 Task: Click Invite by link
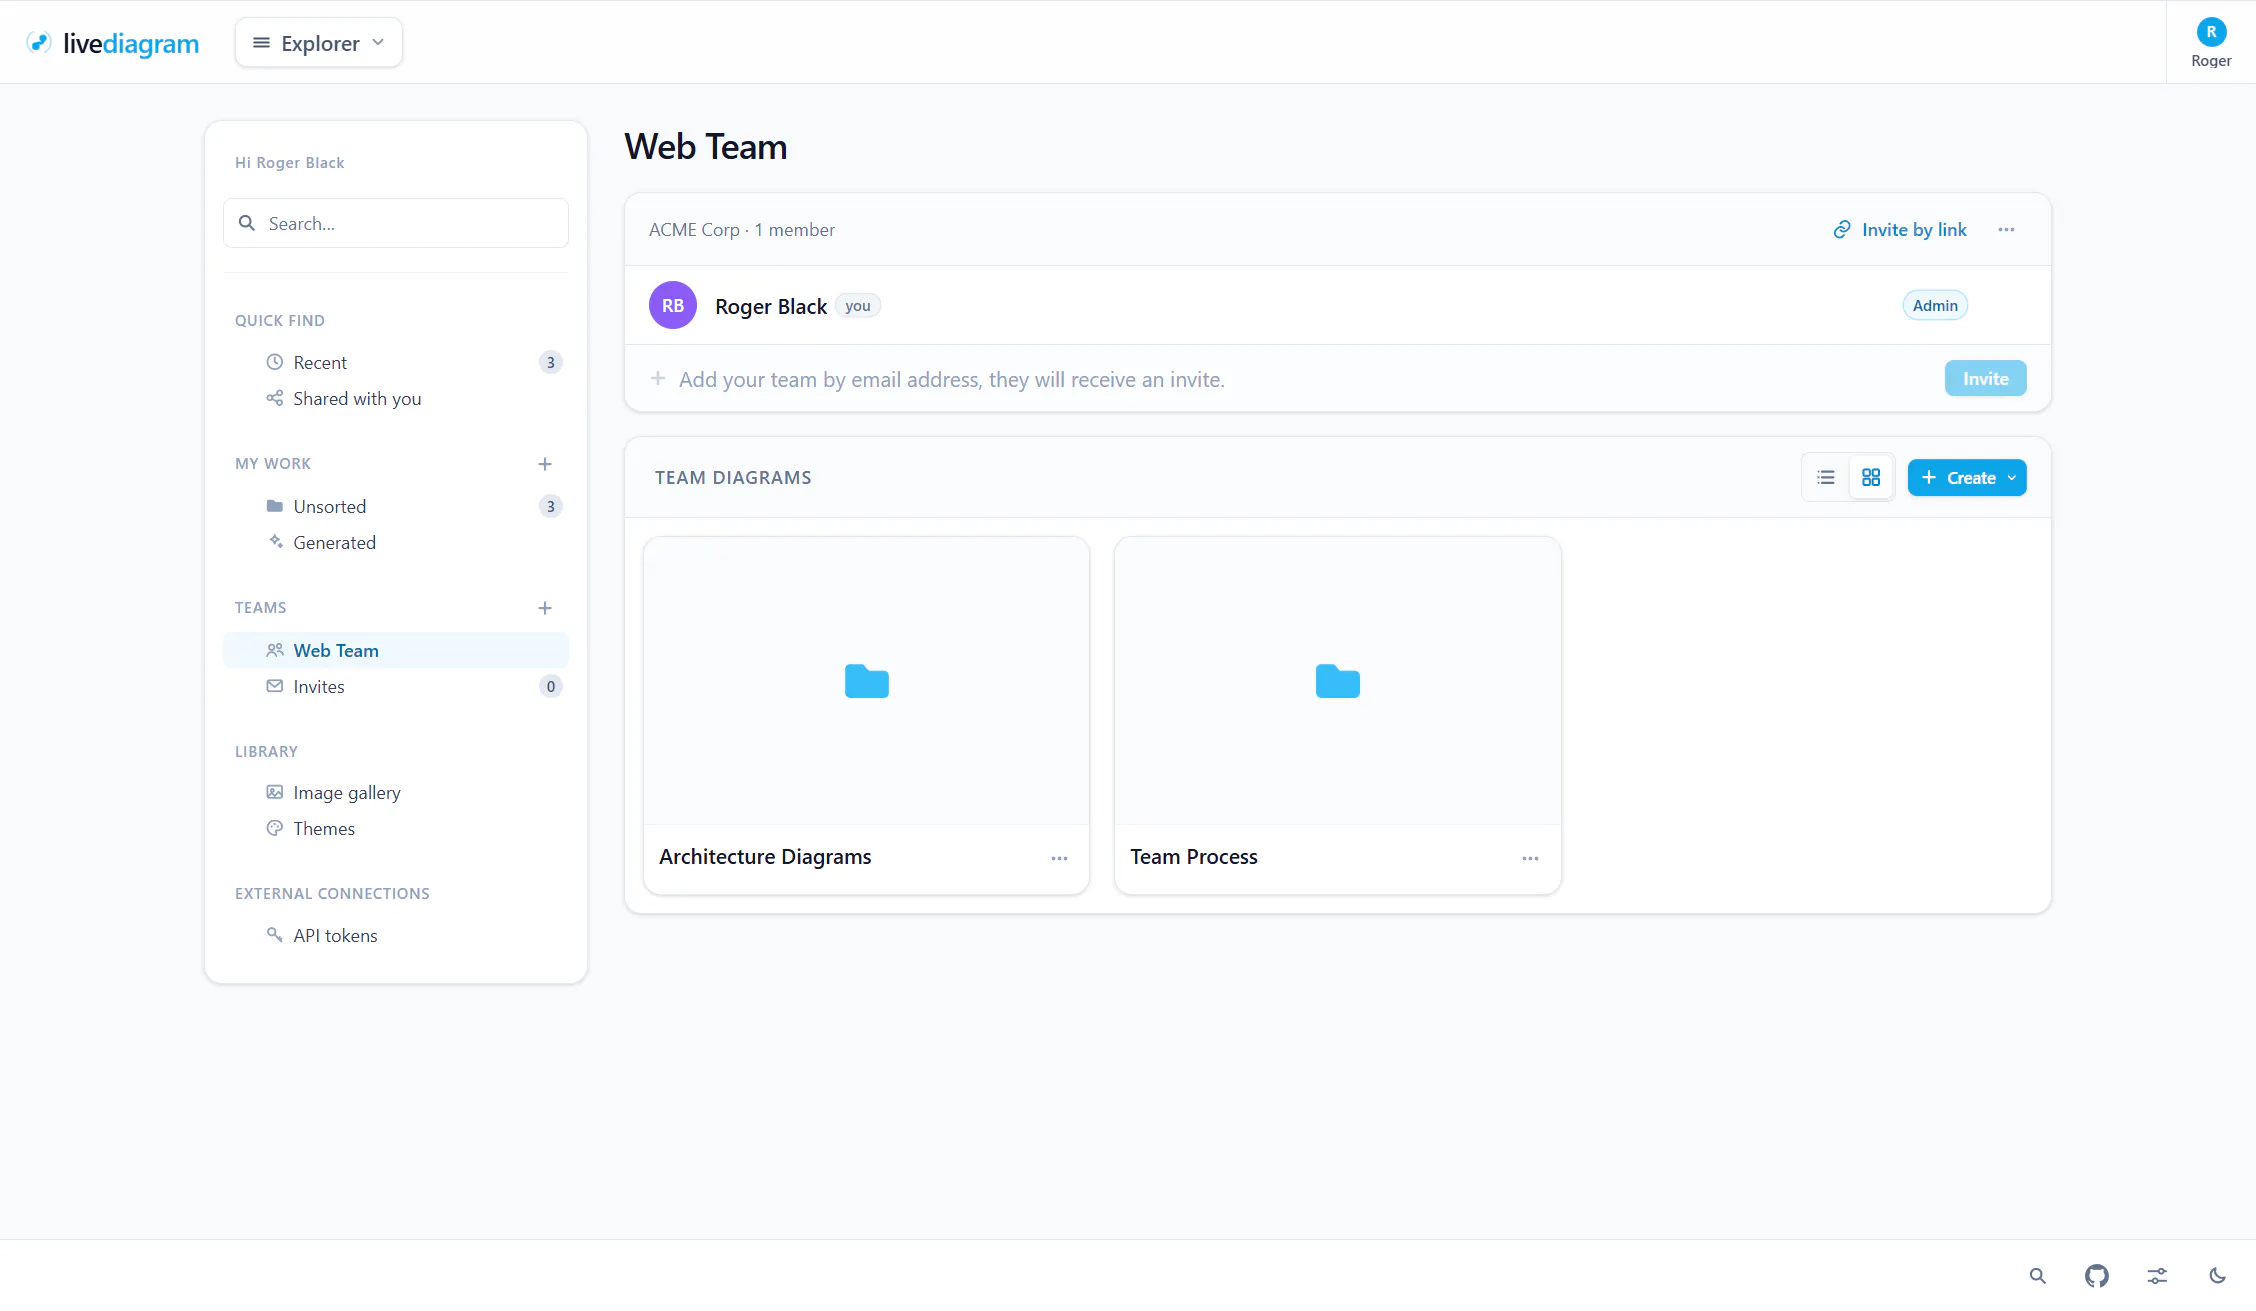coord(1900,230)
